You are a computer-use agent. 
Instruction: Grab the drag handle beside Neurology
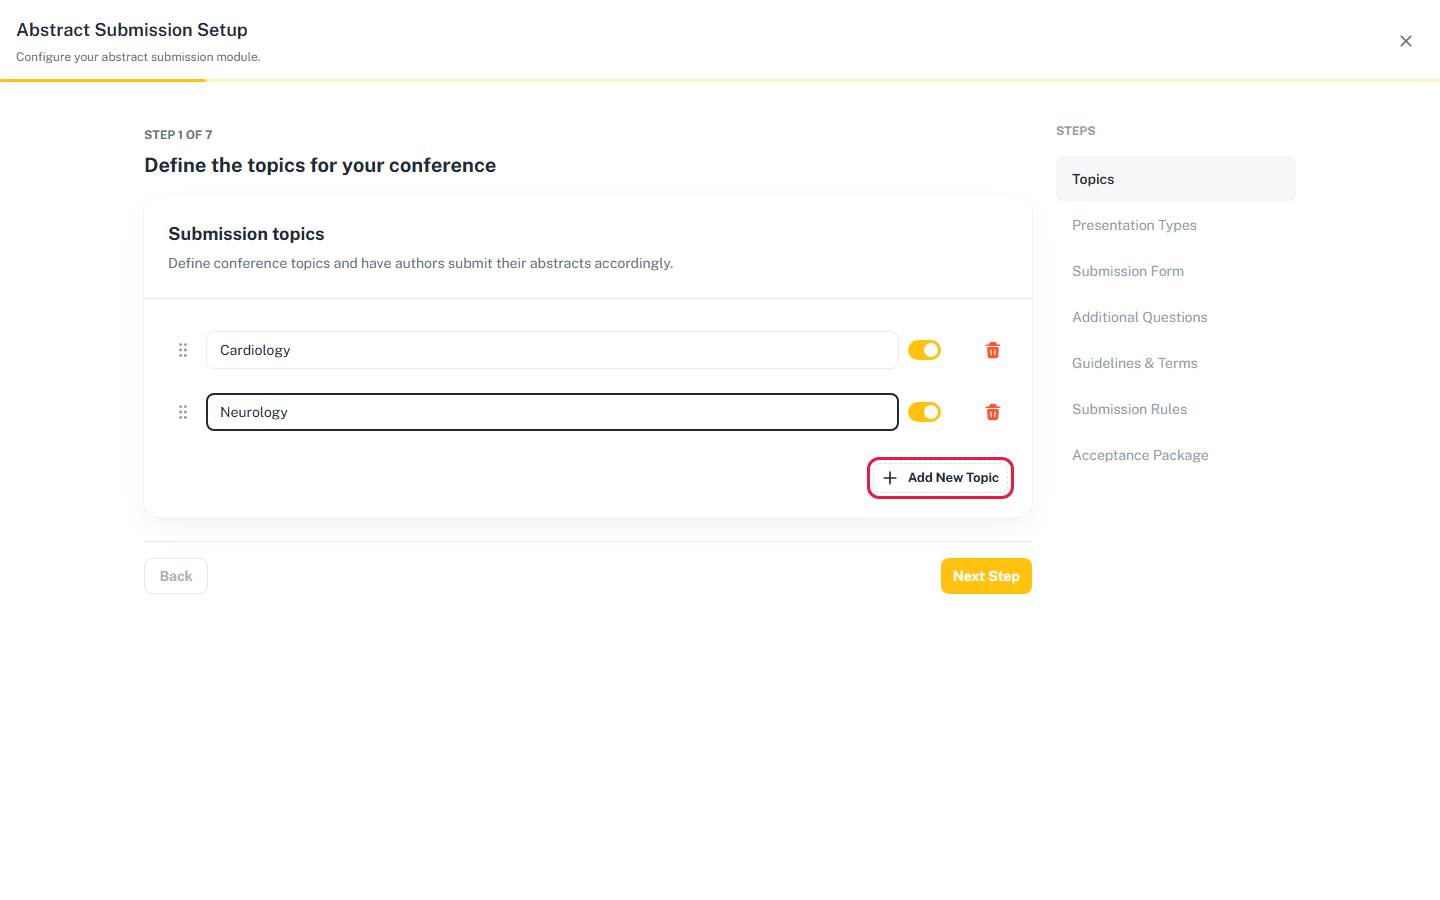click(x=183, y=412)
